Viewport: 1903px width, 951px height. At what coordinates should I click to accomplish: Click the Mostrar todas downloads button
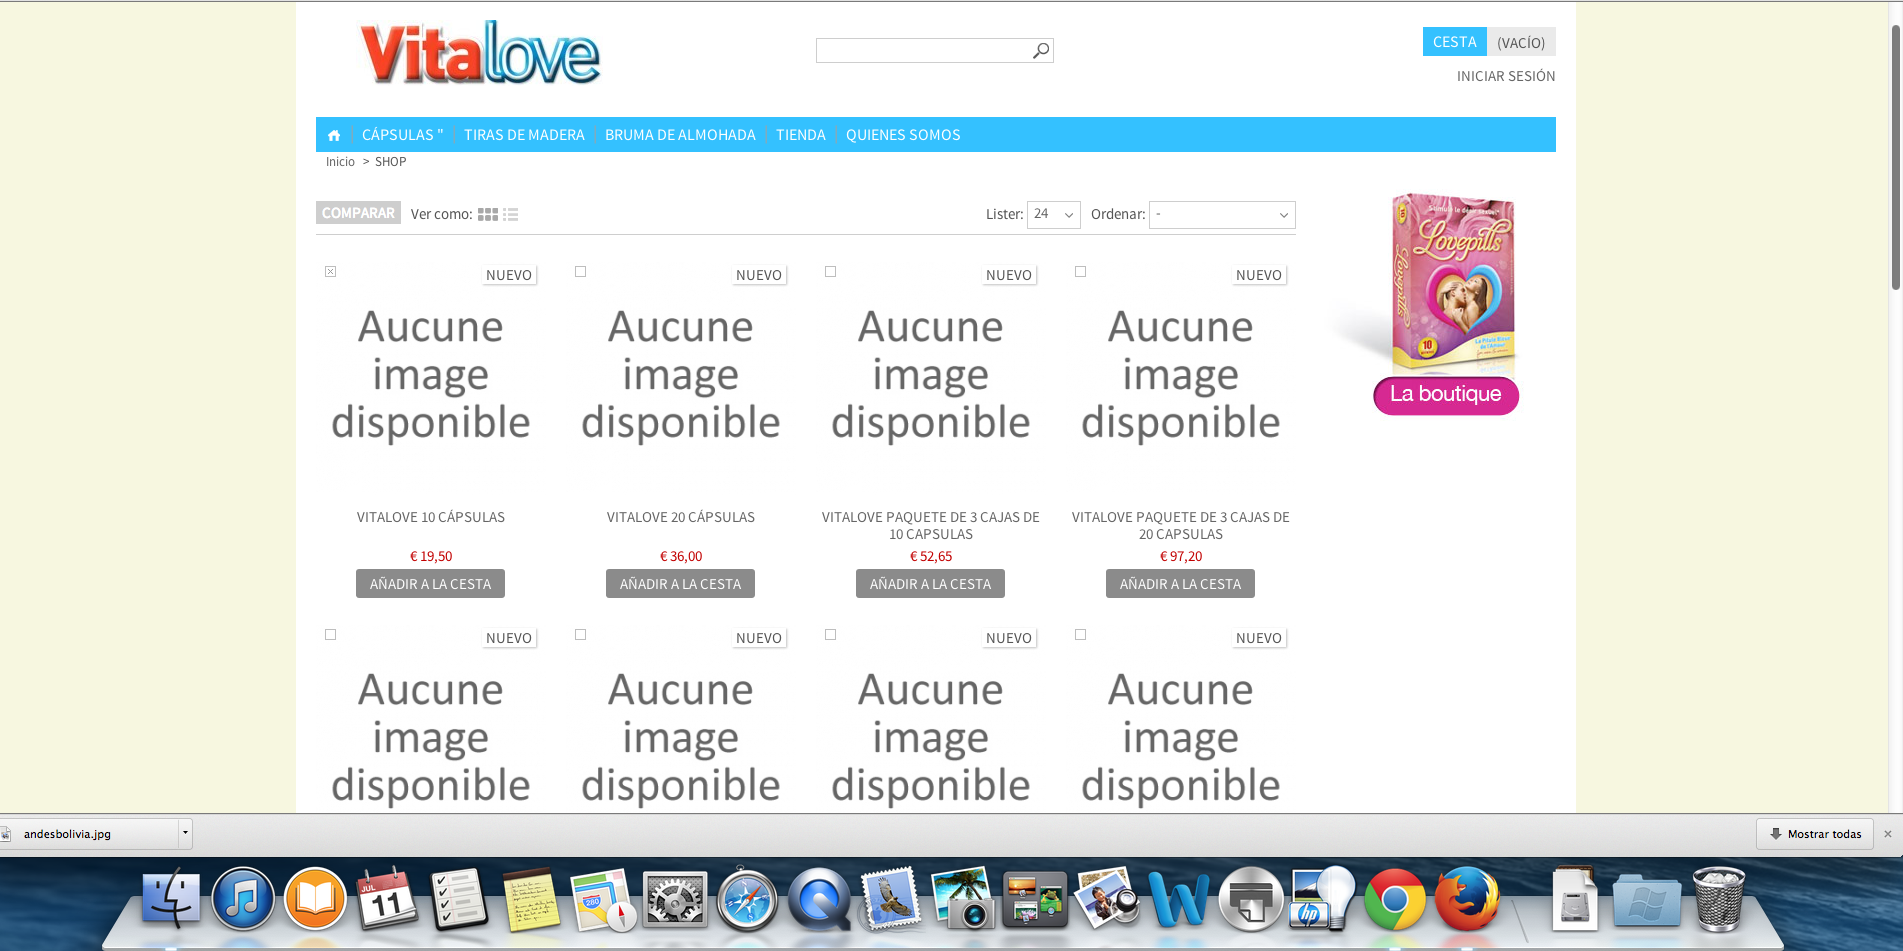[1815, 834]
